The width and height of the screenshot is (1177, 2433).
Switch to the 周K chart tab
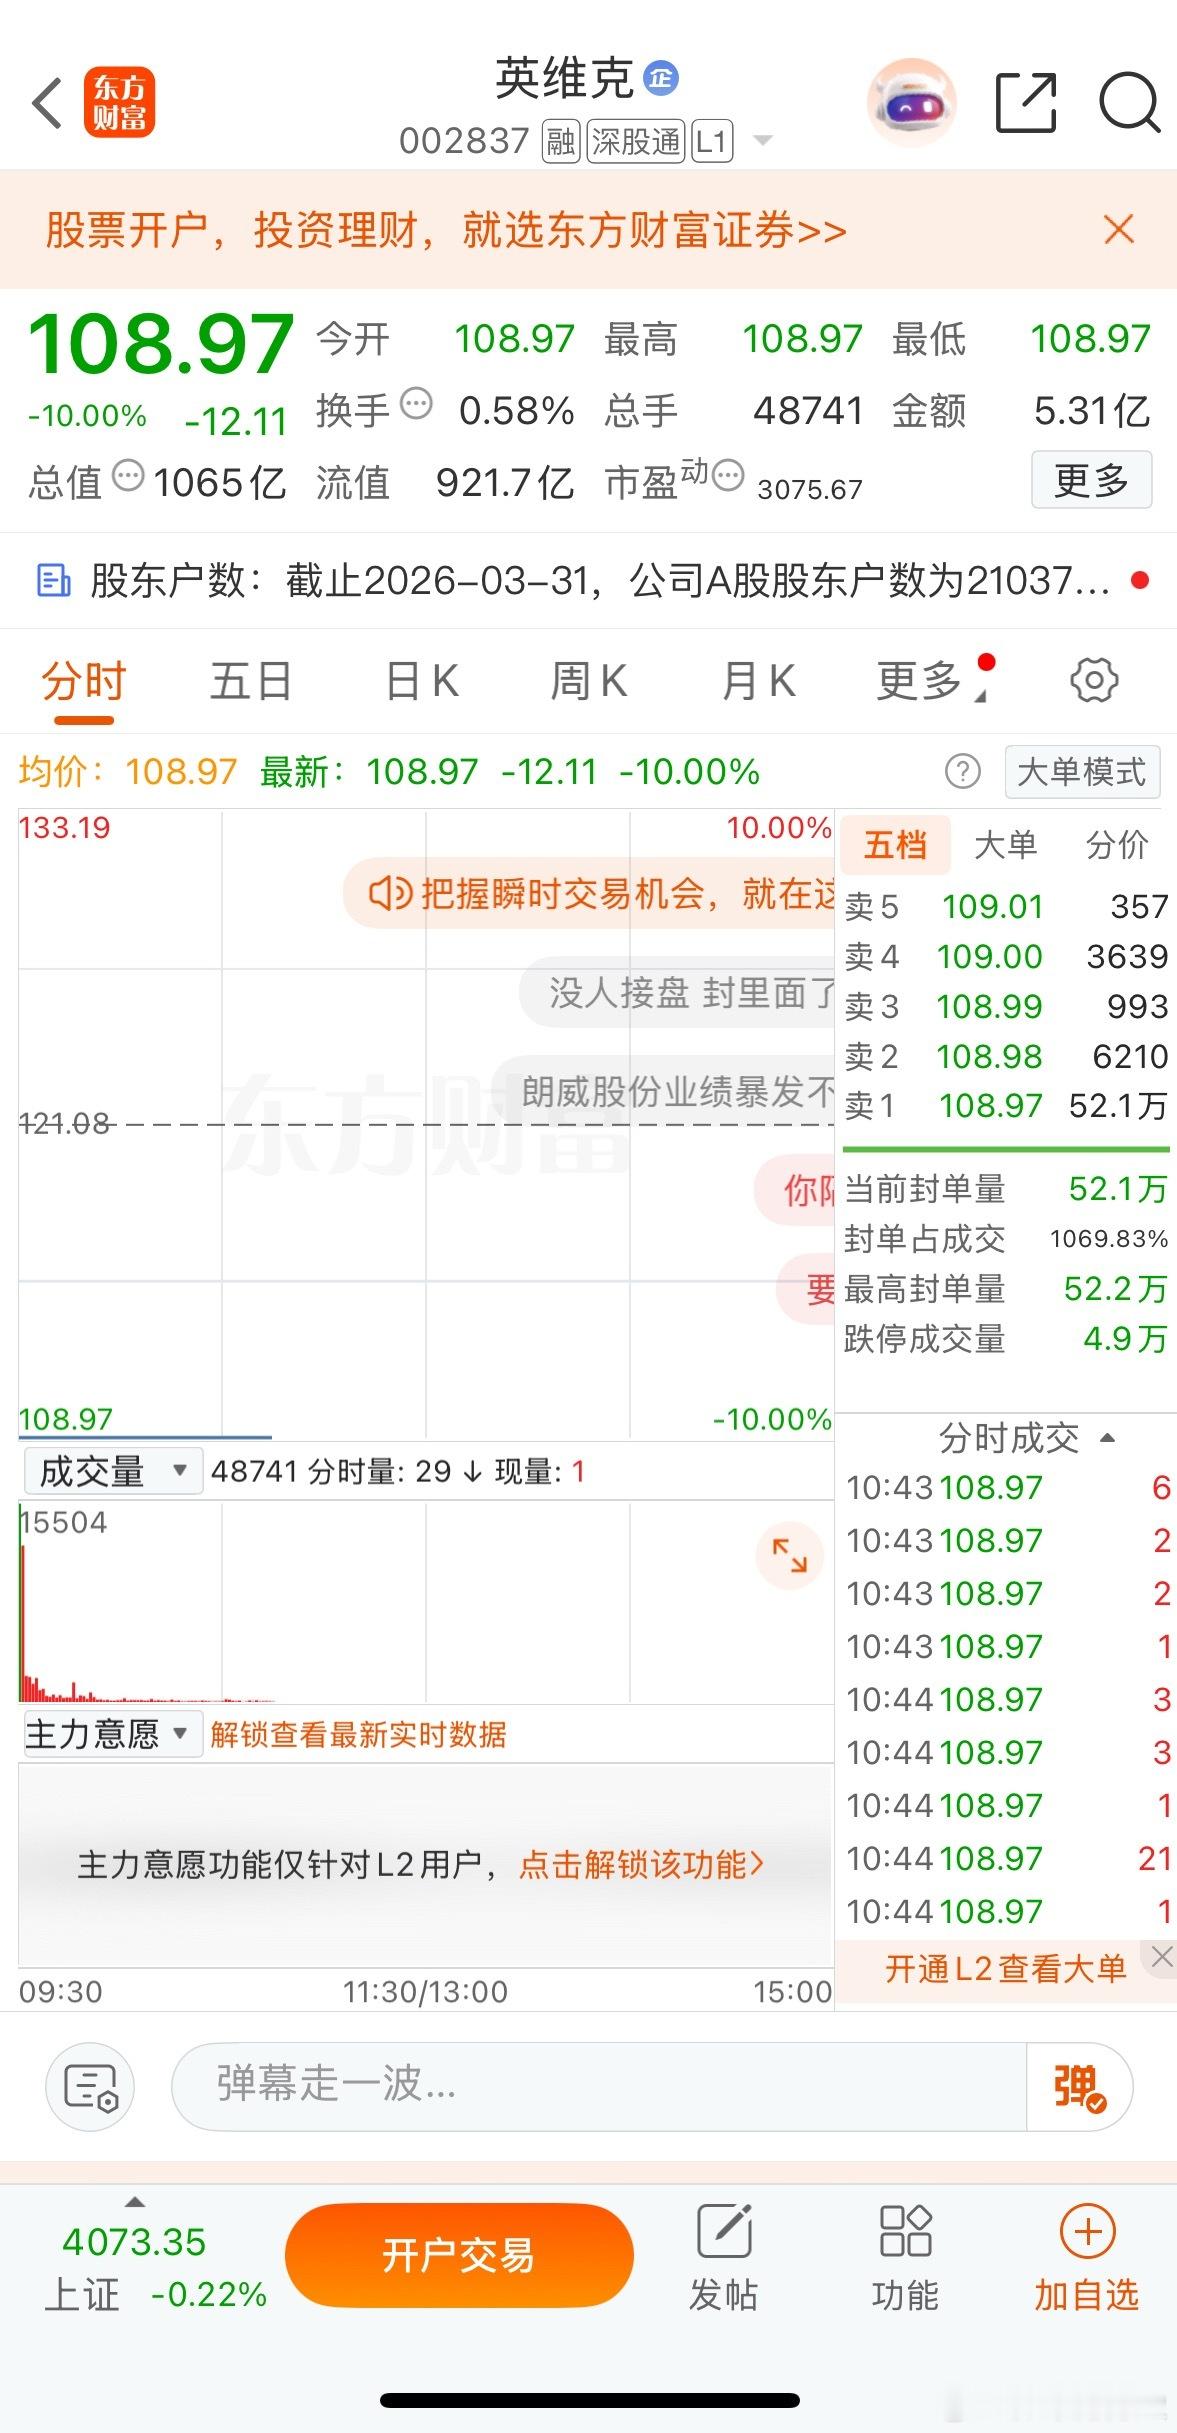589,682
